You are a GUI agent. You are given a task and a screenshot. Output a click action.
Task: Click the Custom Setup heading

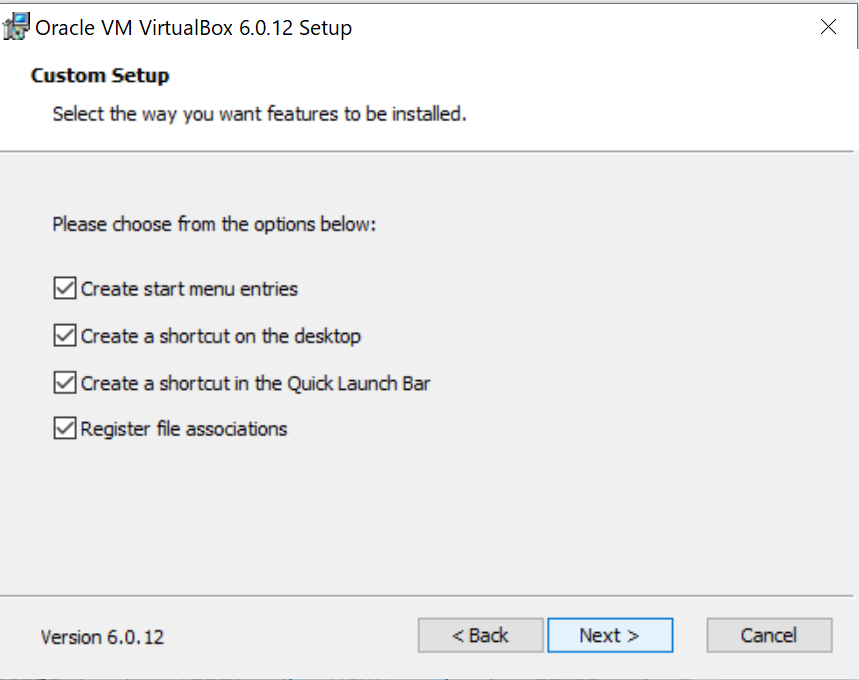100,75
